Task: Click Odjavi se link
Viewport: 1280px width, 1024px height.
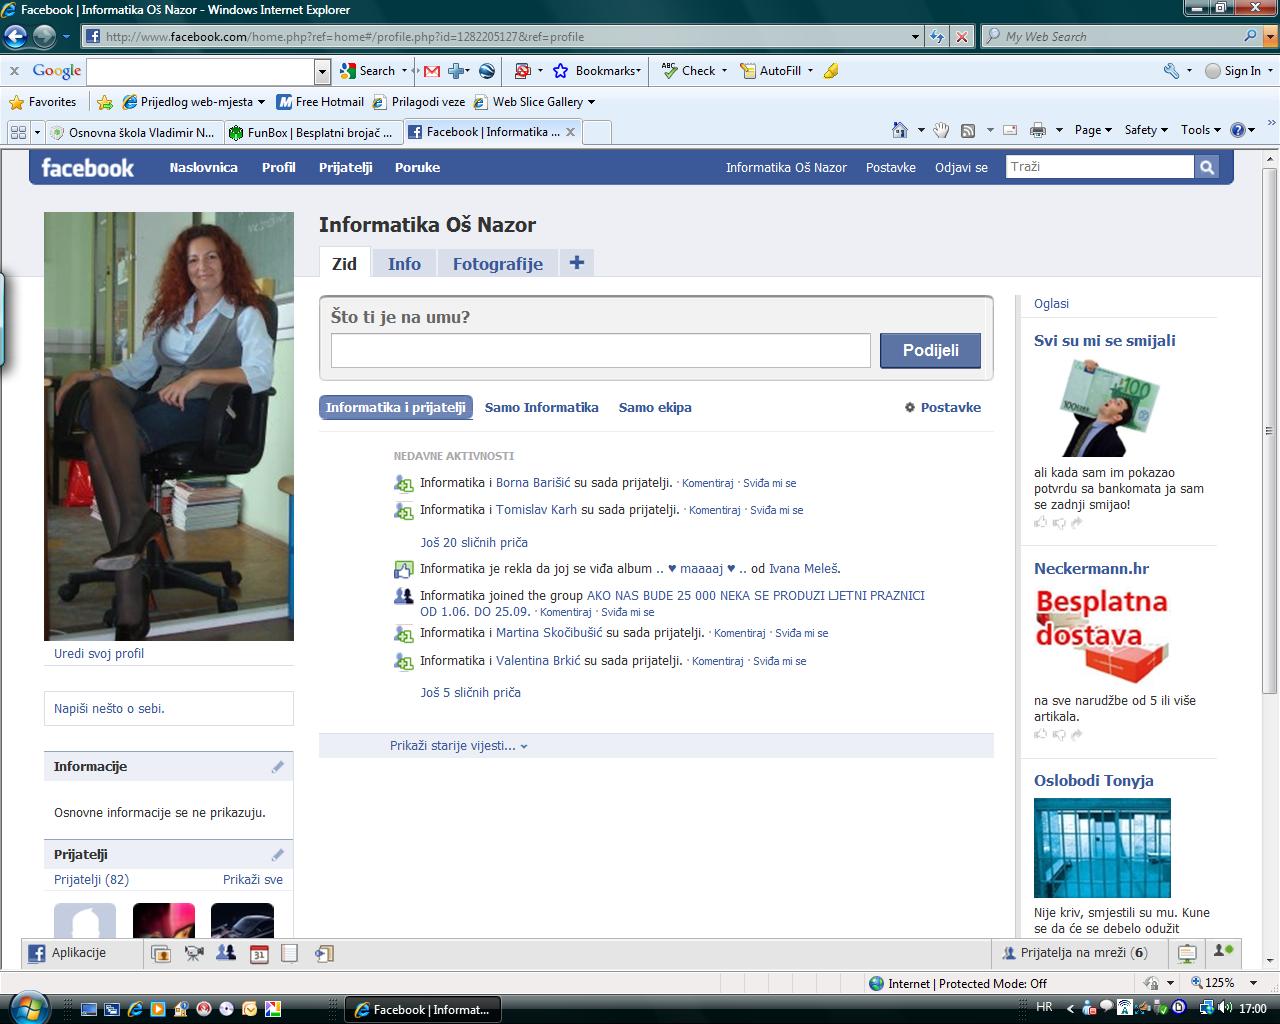Action: click(x=961, y=167)
